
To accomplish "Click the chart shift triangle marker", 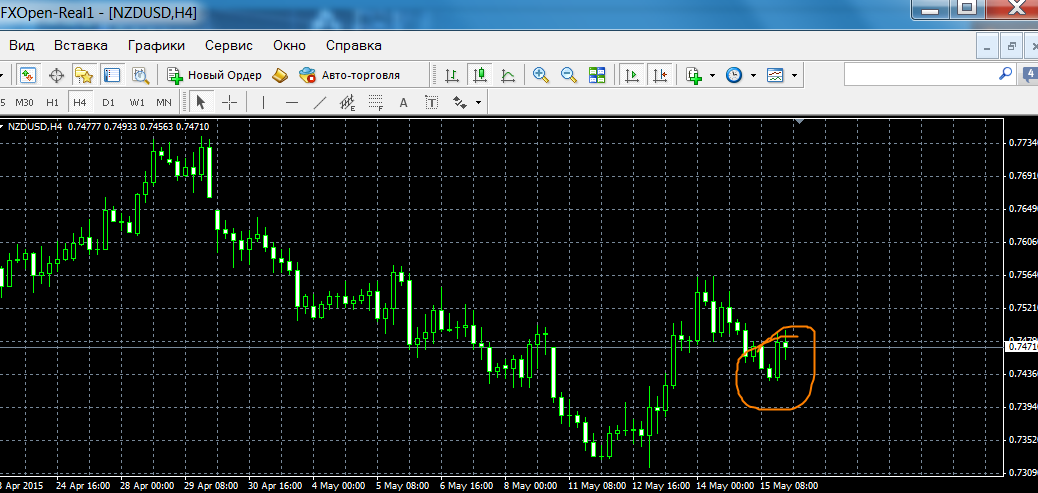I will tap(800, 122).
